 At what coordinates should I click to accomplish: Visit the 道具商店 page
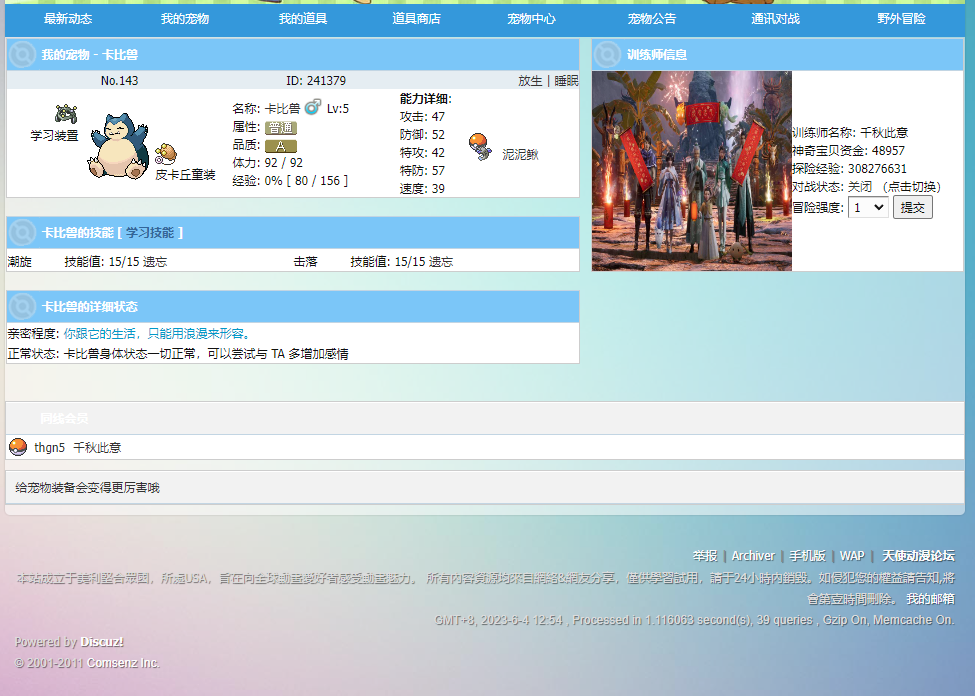tap(416, 19)
